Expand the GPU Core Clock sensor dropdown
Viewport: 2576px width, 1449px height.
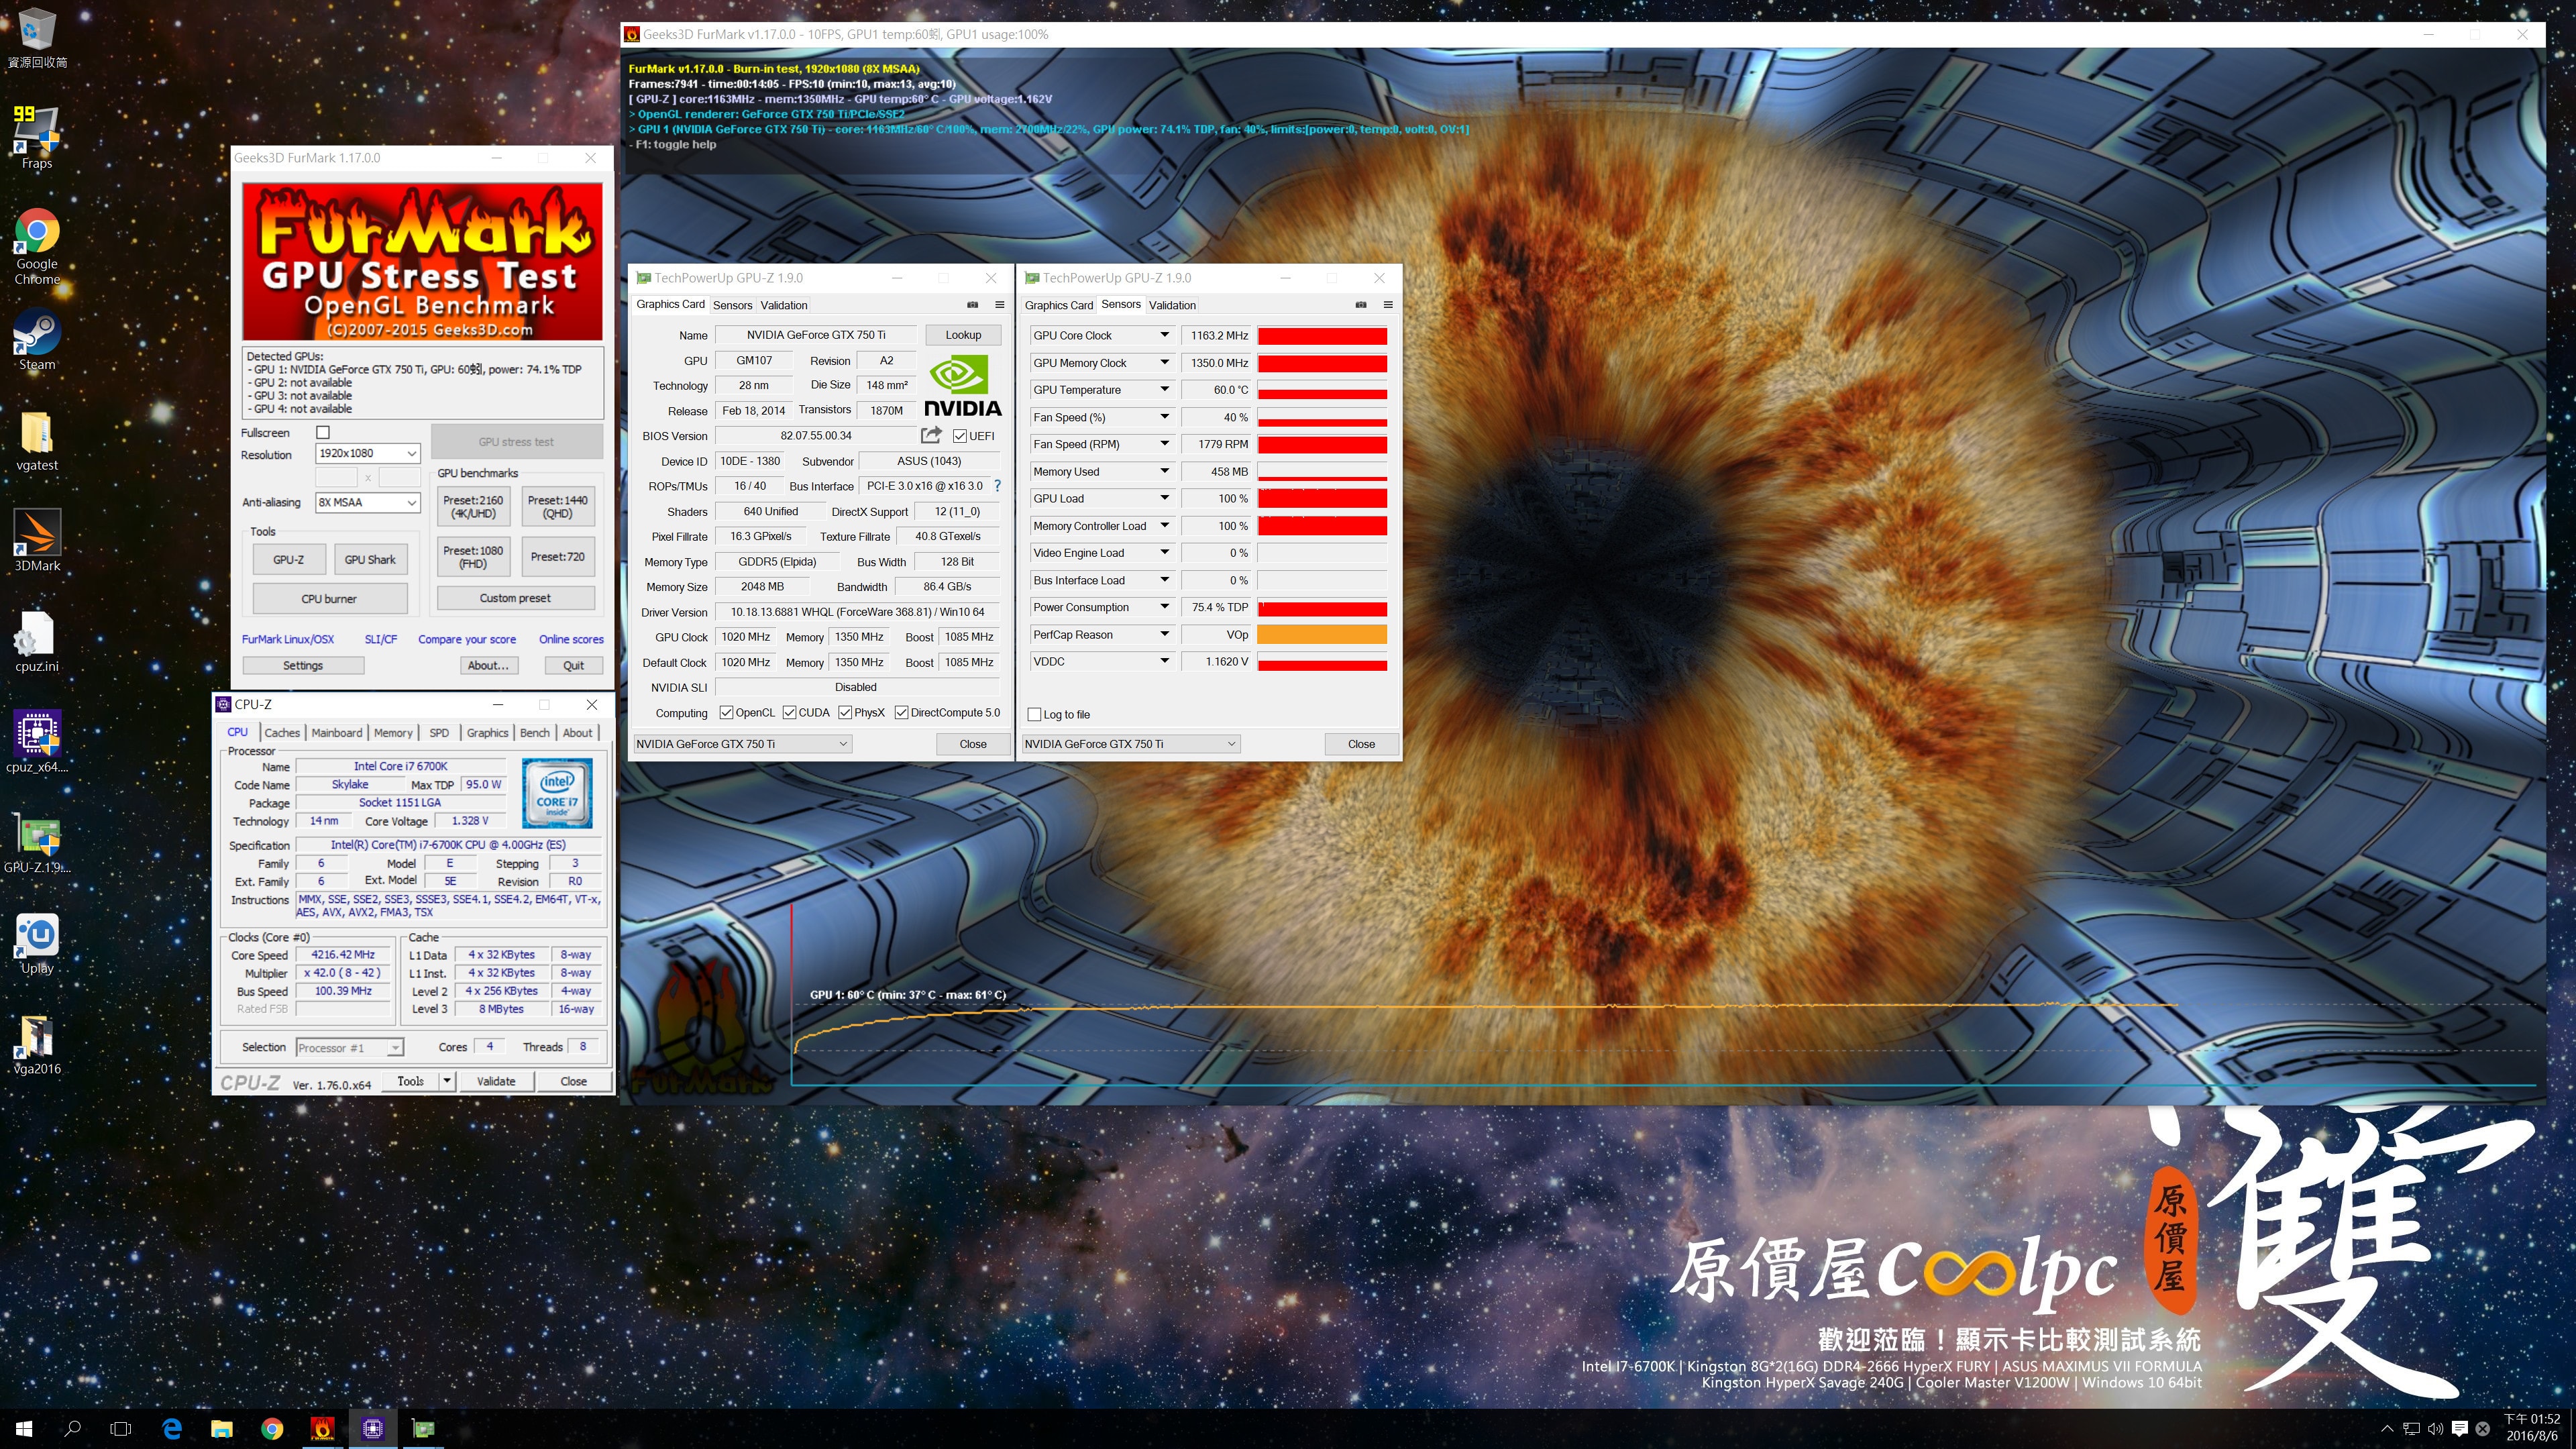[x=1164, y=336]
